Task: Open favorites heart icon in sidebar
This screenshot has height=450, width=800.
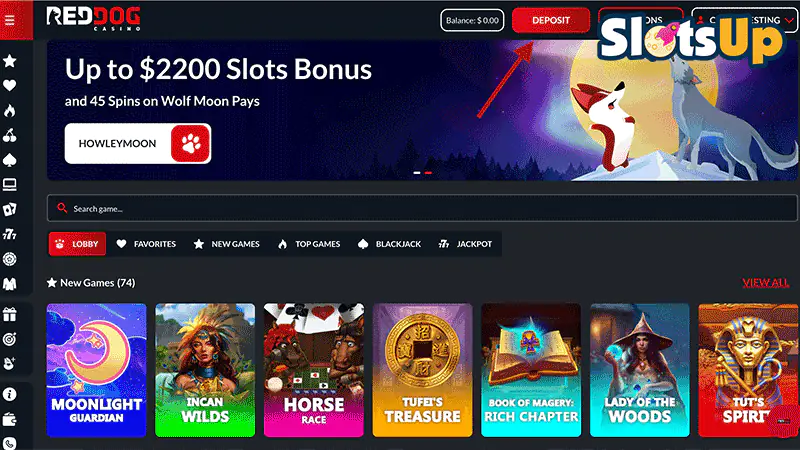Action: [x=10, y=85]
